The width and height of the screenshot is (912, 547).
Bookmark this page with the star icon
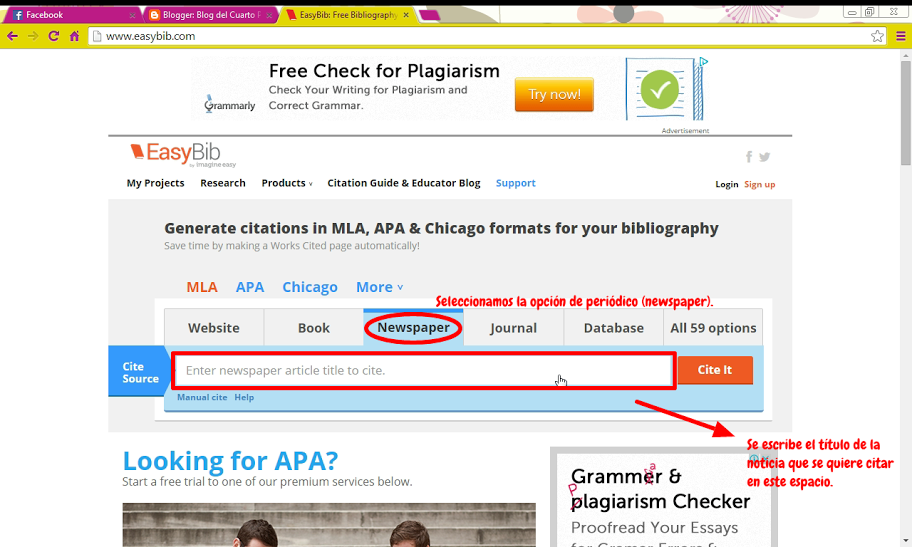[x=877, y=36]
